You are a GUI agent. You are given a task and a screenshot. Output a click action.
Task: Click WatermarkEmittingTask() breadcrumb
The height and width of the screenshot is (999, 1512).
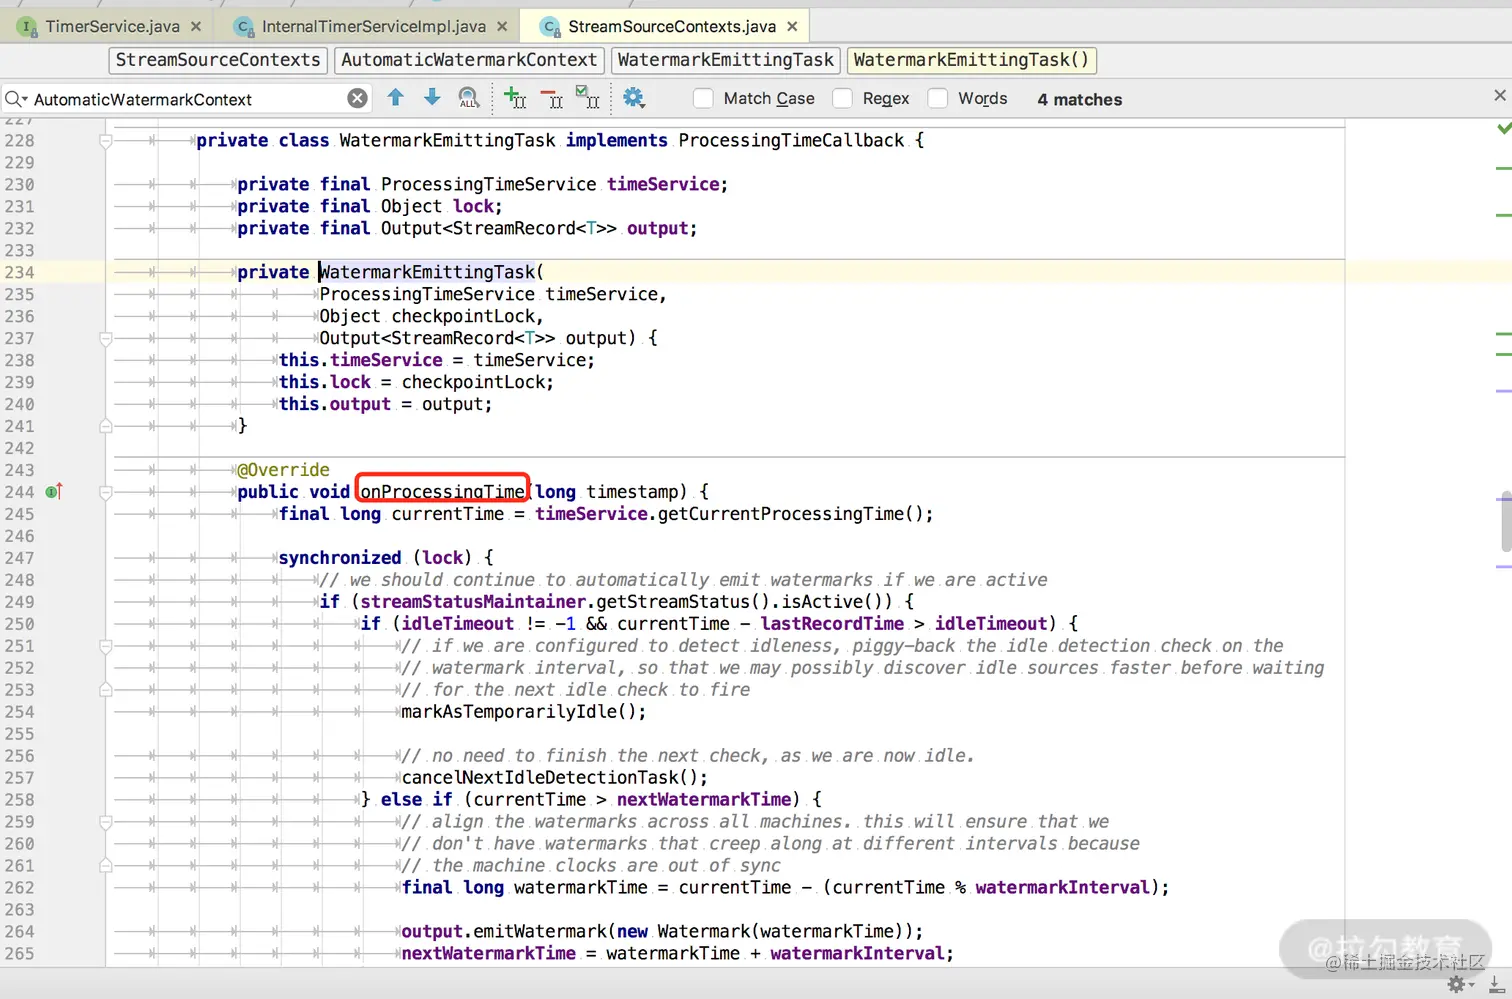(971, 60)
